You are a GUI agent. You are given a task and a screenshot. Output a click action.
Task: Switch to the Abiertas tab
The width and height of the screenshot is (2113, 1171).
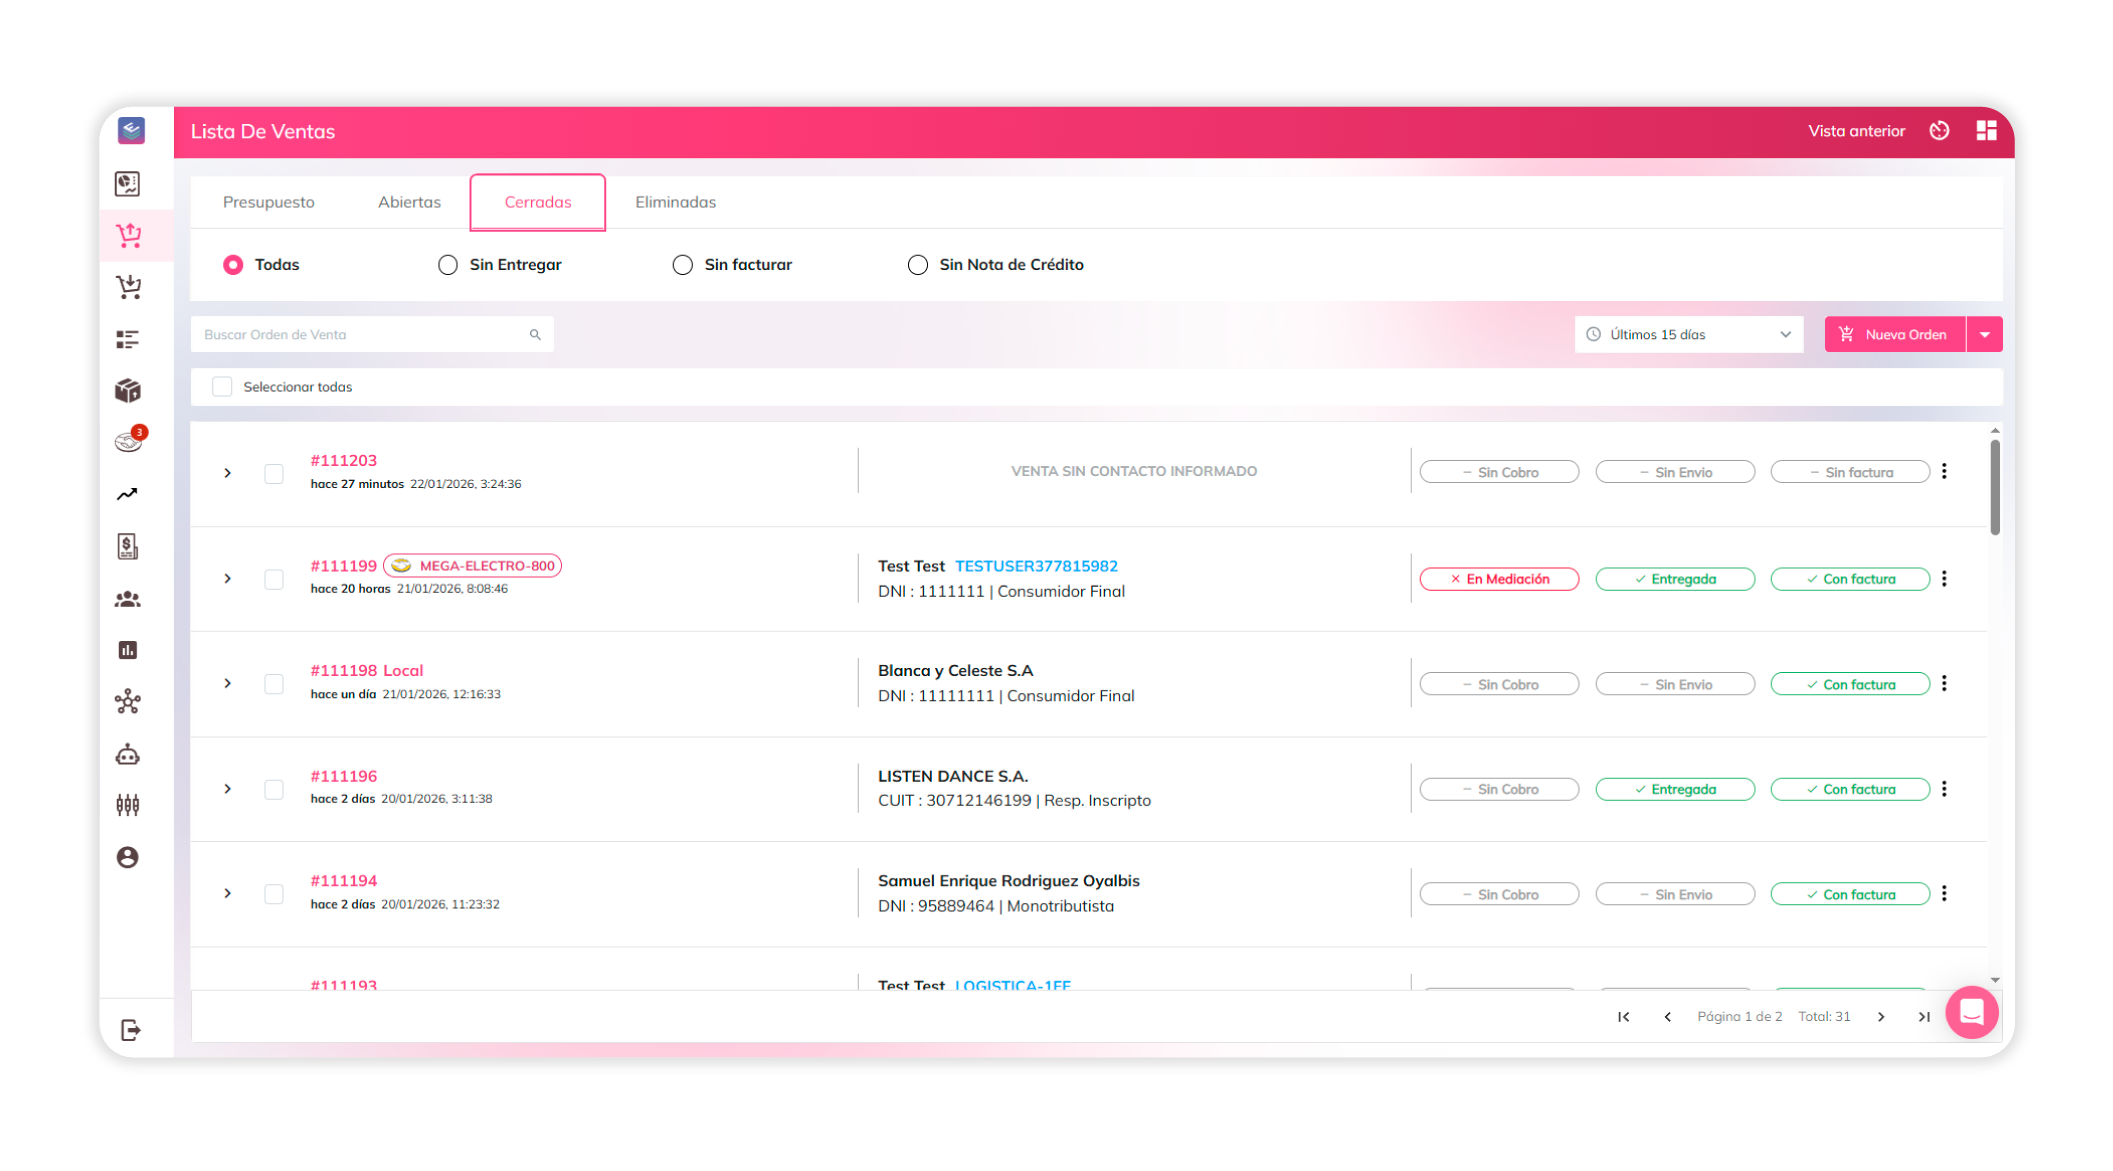pyautogui.click(x=409, y=202)
